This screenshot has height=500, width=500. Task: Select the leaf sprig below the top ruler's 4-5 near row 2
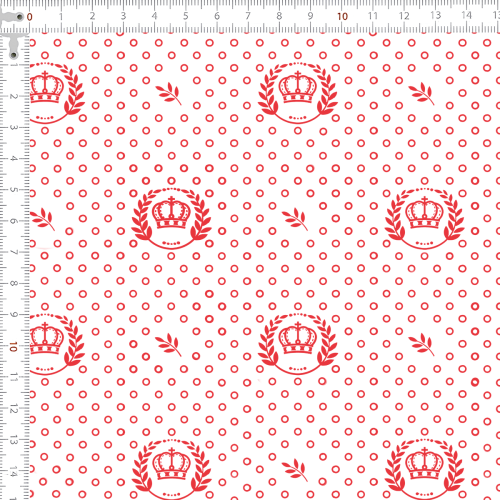(x=169, y=94)
